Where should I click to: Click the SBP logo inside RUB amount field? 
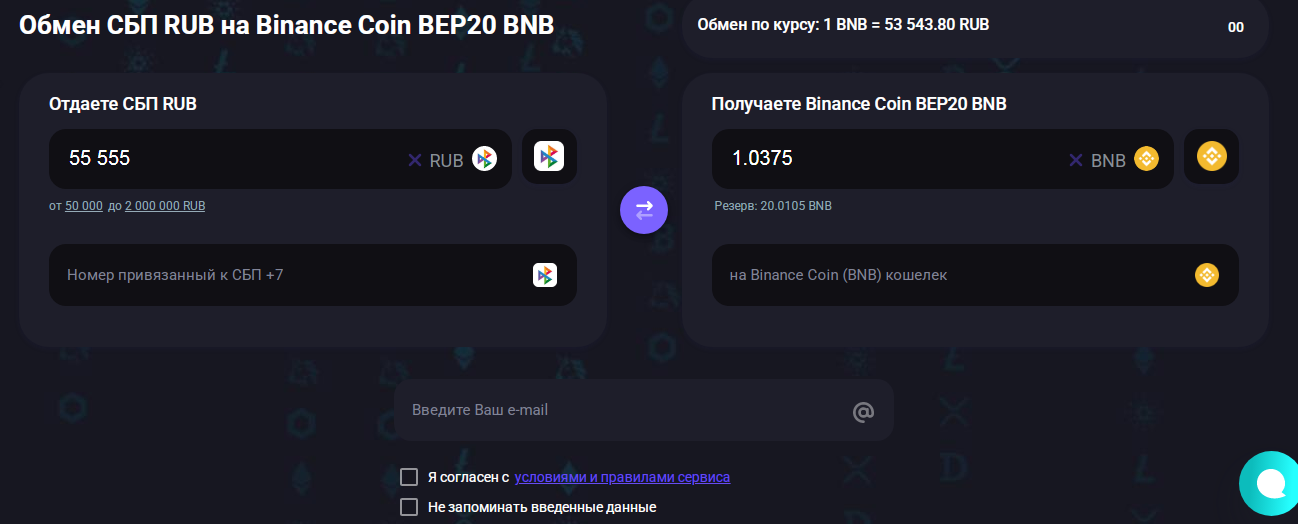click(x=485, y=159)
